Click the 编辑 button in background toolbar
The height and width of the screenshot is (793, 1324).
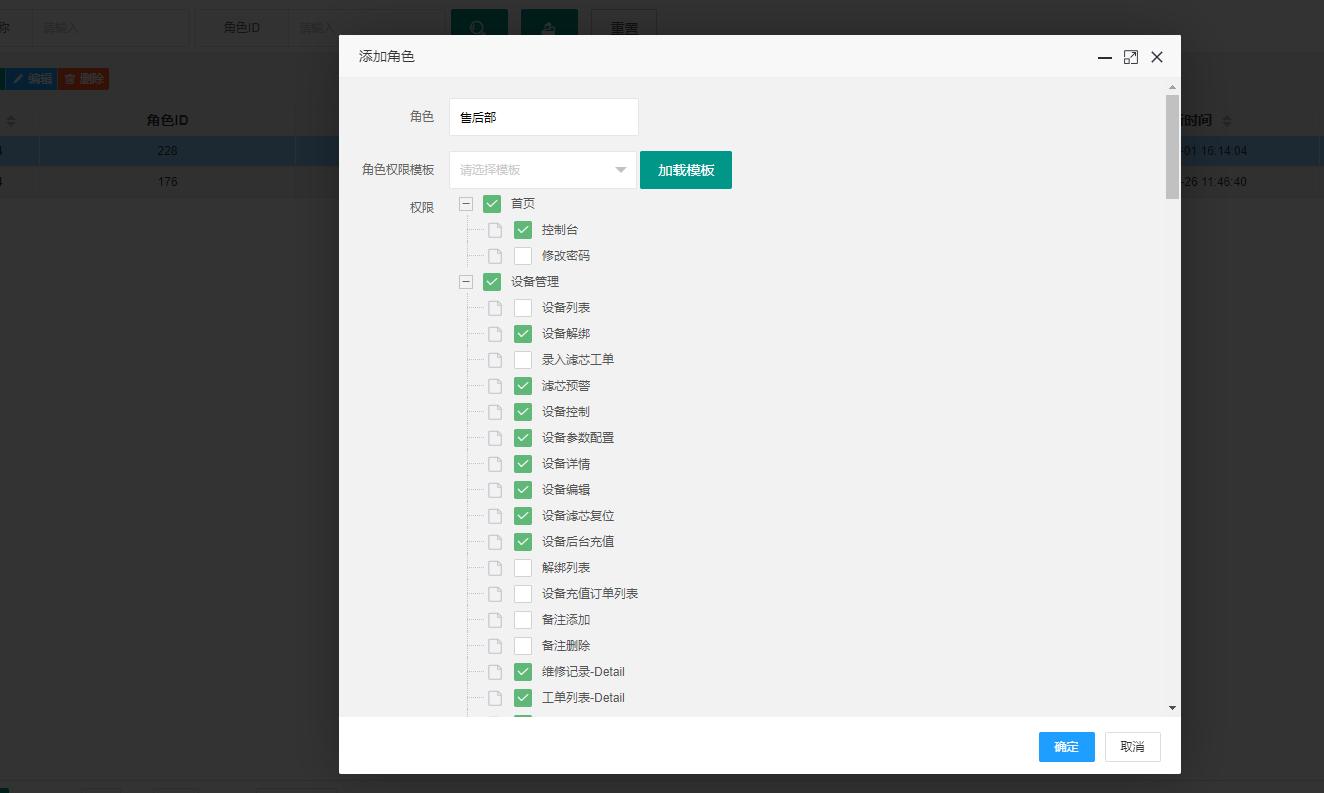(x=32, y=79)
